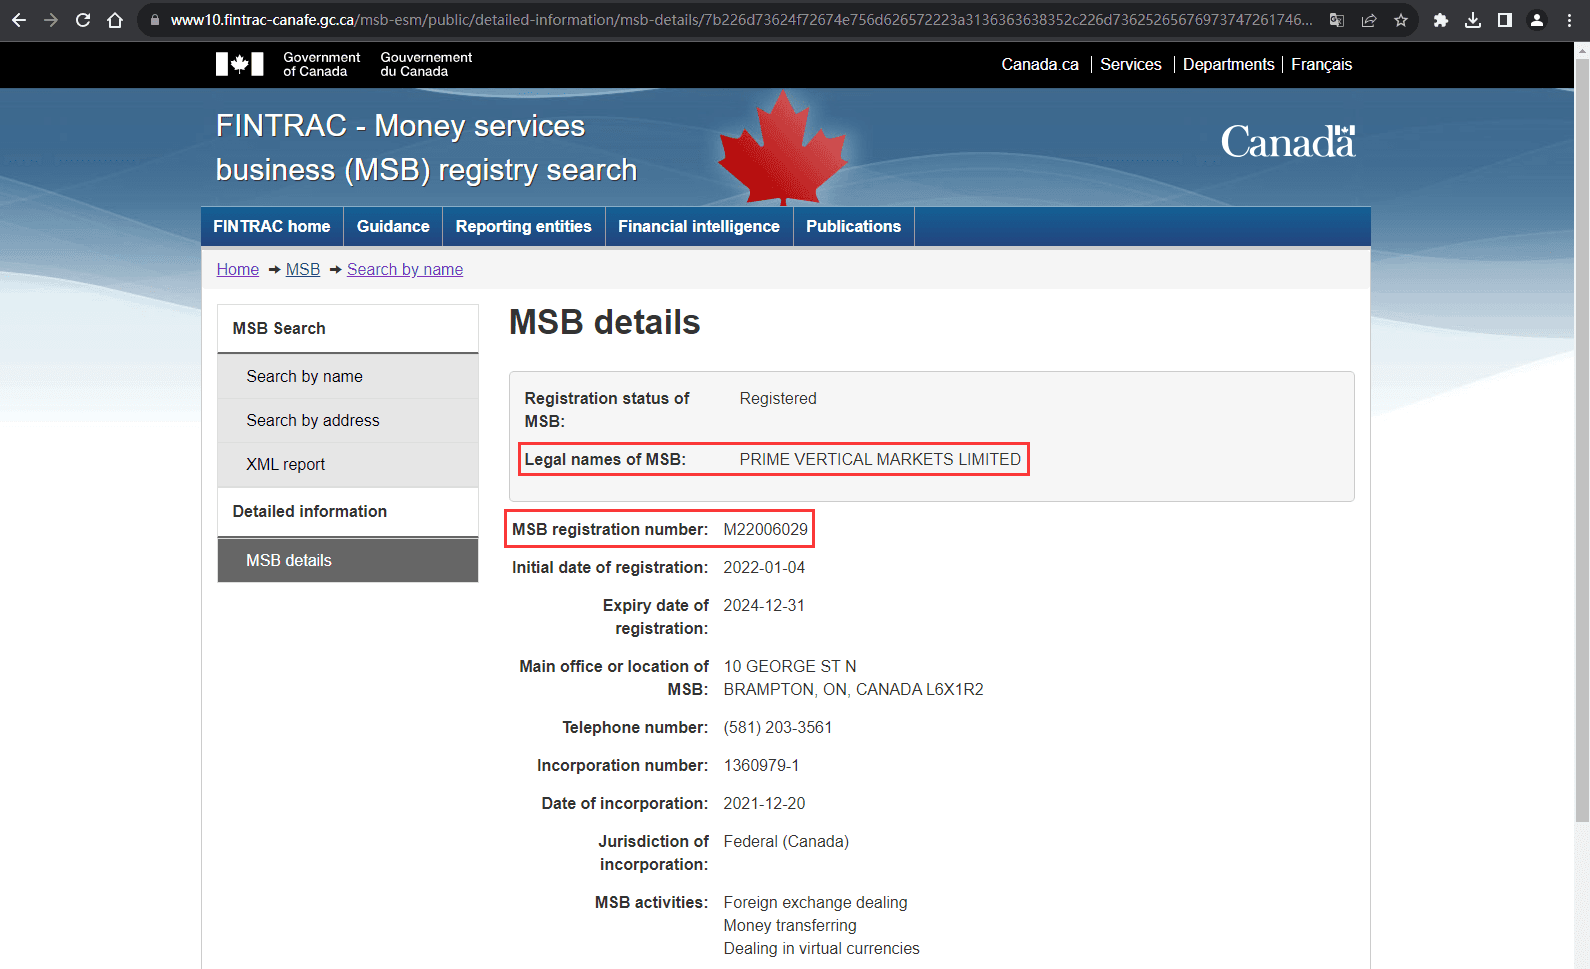Screen dimensions: 1590x969
Task: Open the browser home page icon
Action: click(115, 20)
